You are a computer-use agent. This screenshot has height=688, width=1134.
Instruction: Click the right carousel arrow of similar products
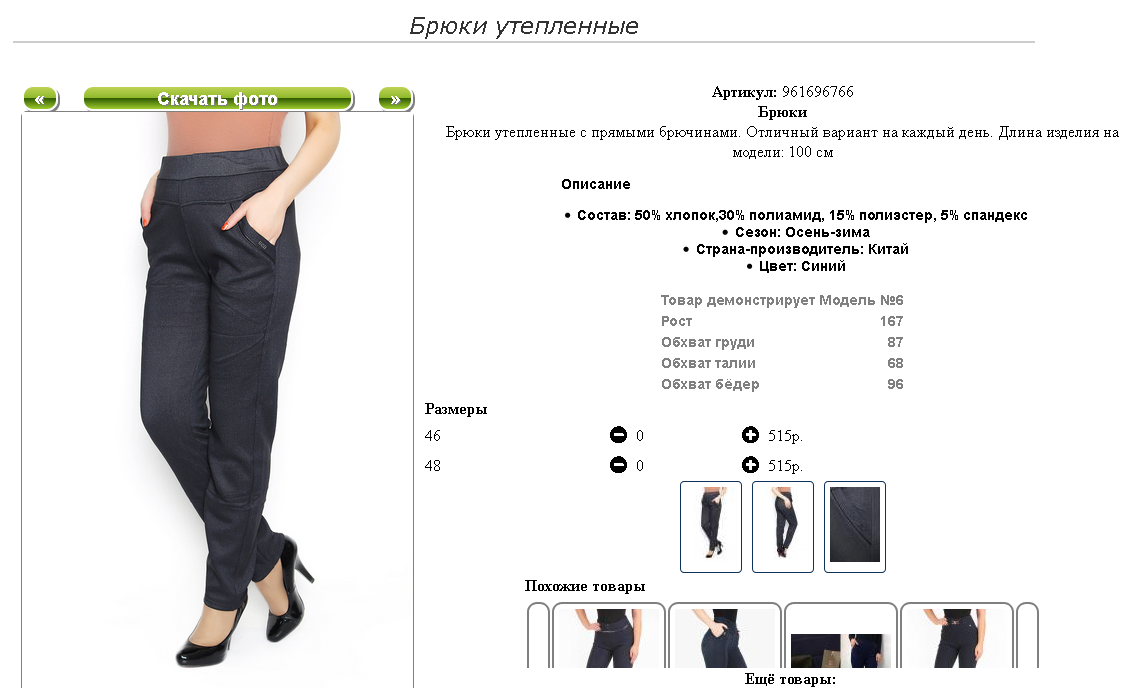click(1027, 635)
